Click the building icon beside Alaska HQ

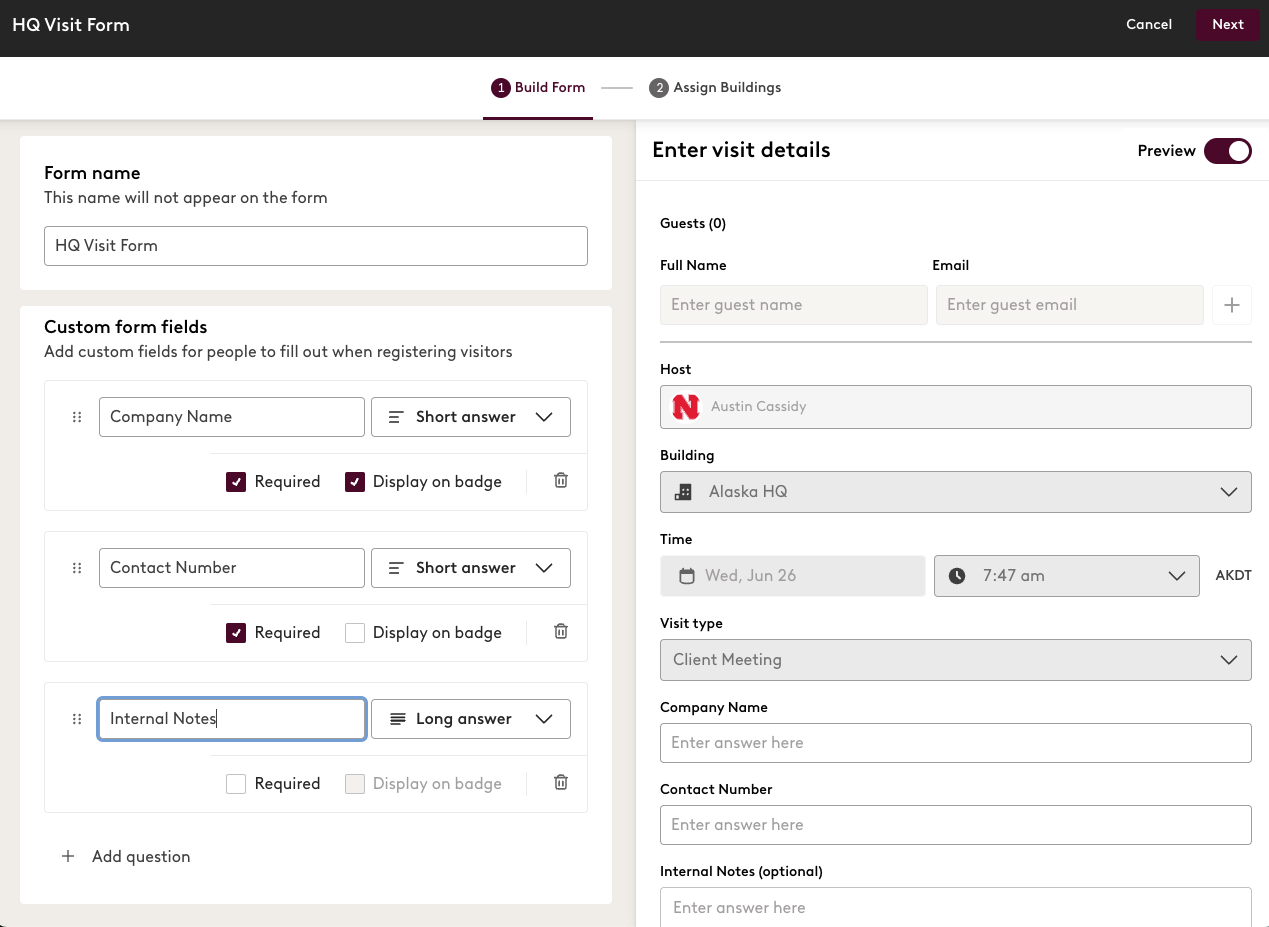point(684,491)
